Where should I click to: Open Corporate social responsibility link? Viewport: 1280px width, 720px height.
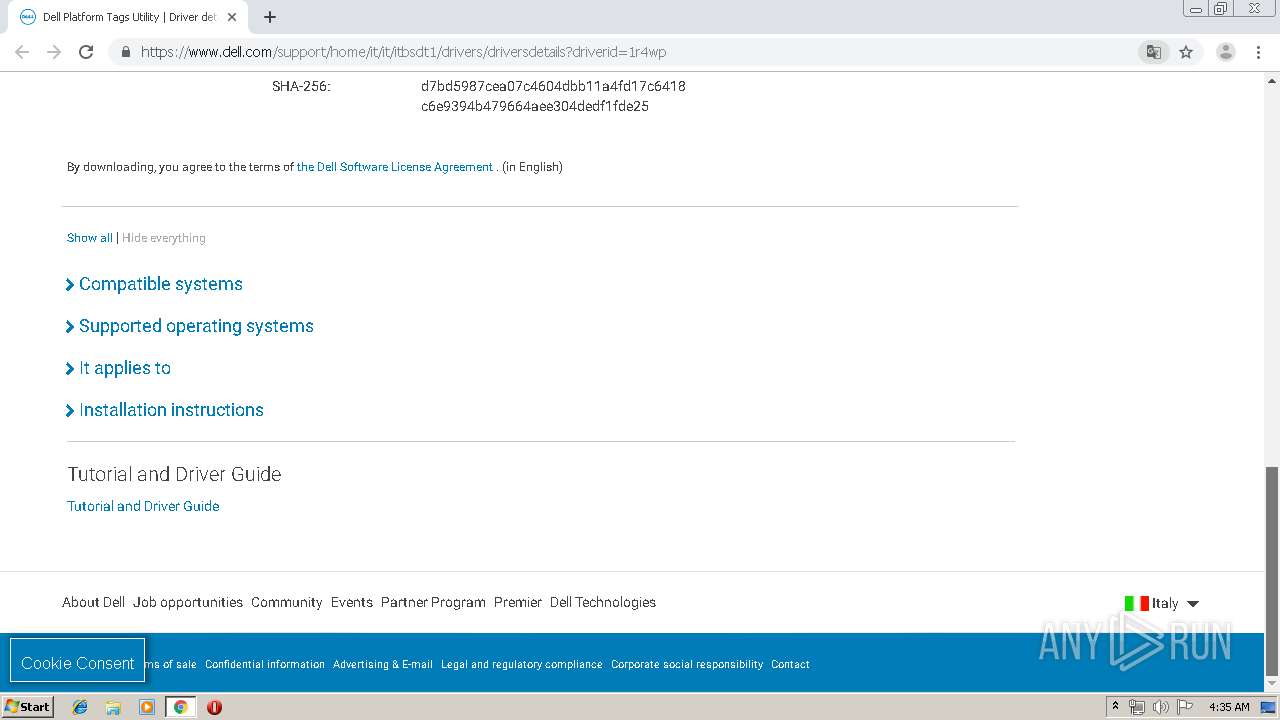coord(687,664)
